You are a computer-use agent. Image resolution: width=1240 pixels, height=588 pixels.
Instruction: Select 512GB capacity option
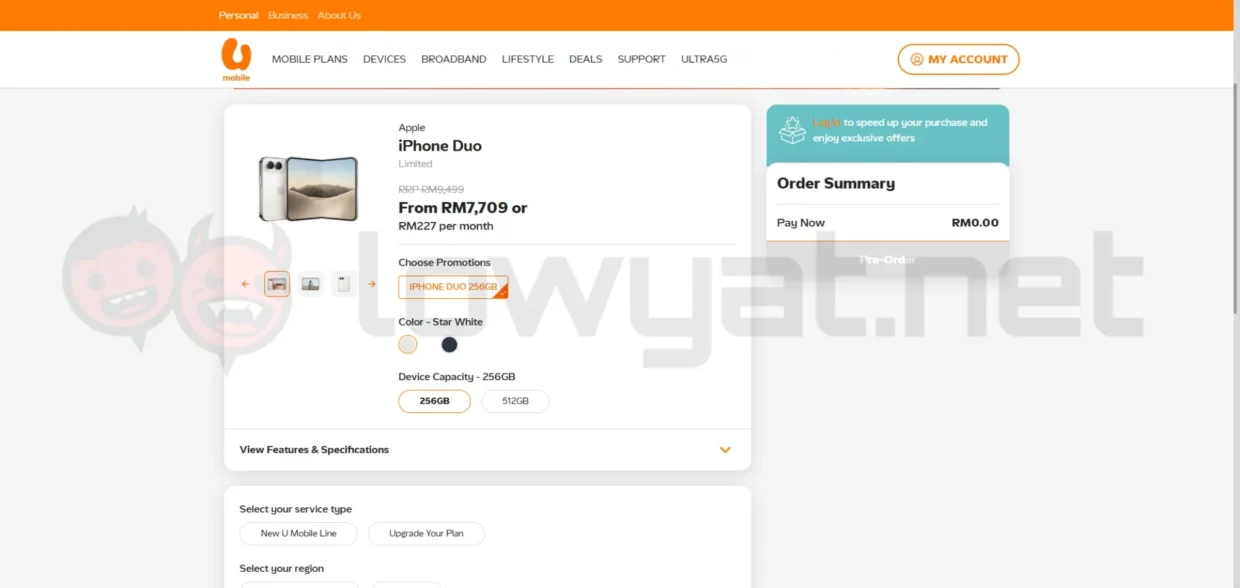tap(515, 401)
